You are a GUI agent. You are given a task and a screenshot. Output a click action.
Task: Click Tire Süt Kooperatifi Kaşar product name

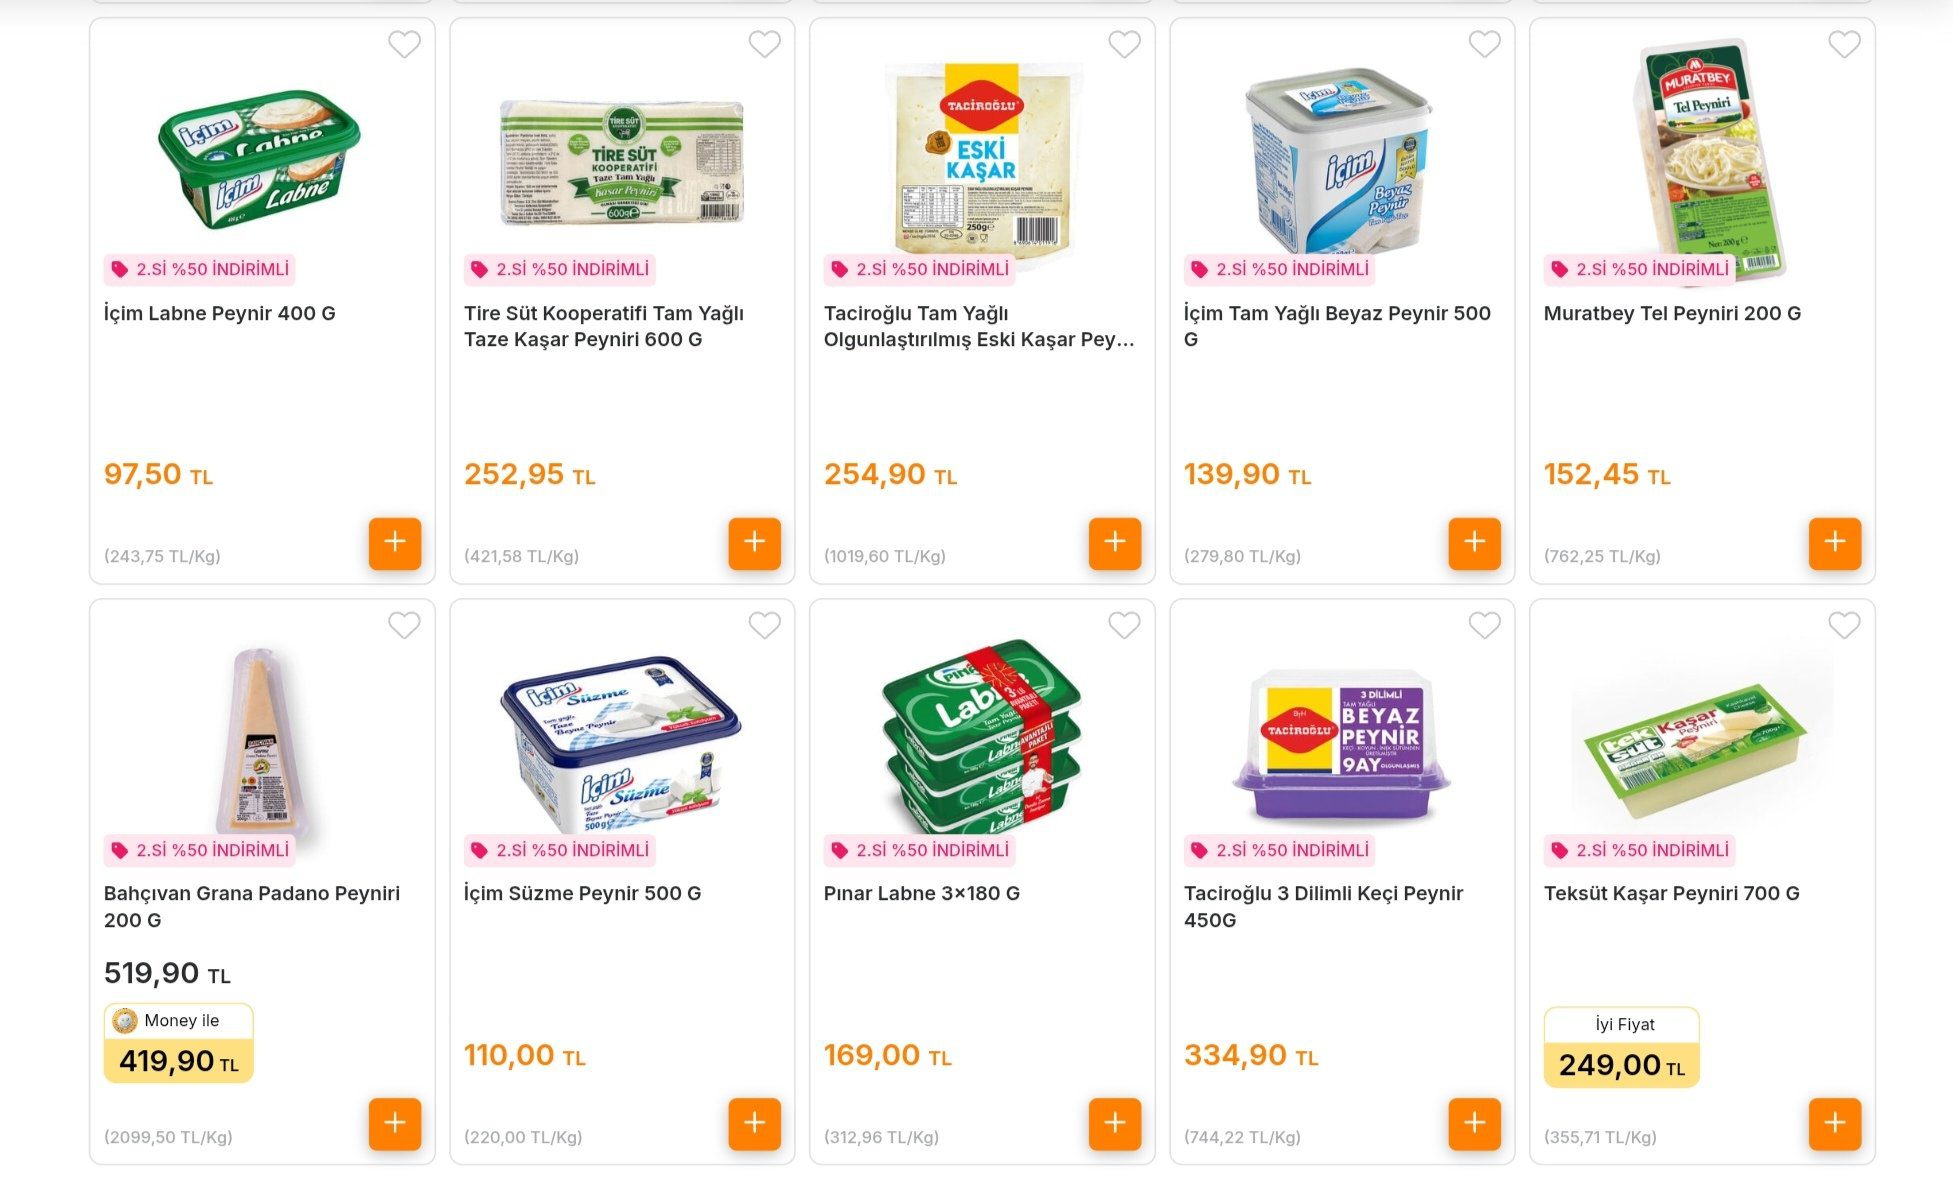pos(603,326)
